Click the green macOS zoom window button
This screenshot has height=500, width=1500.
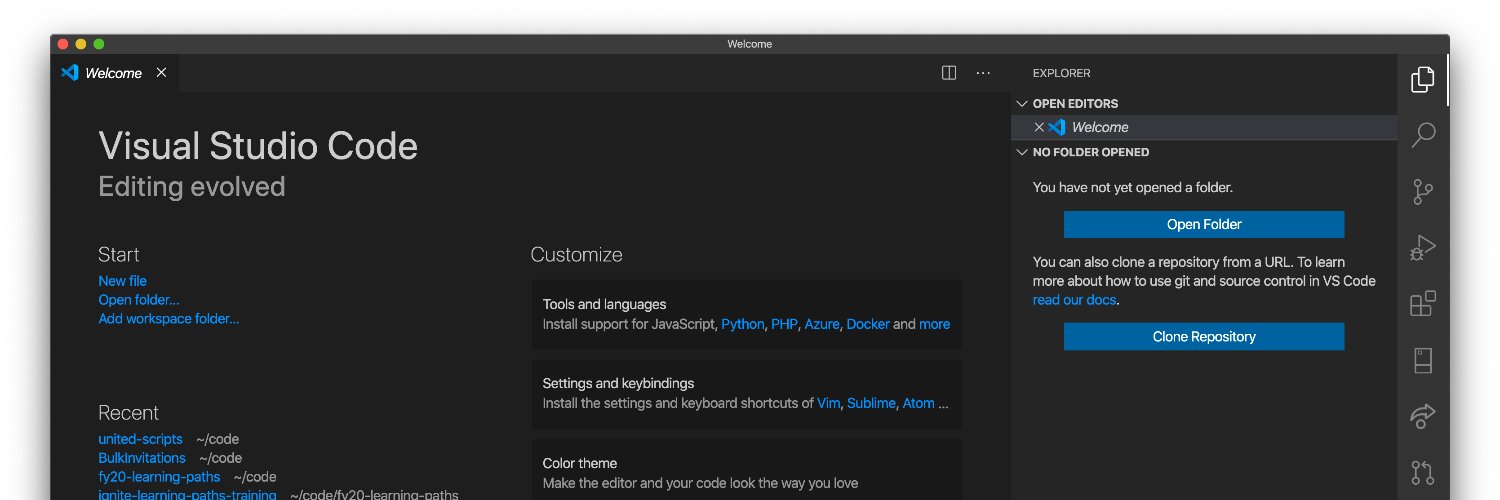[x=99, y=44]
